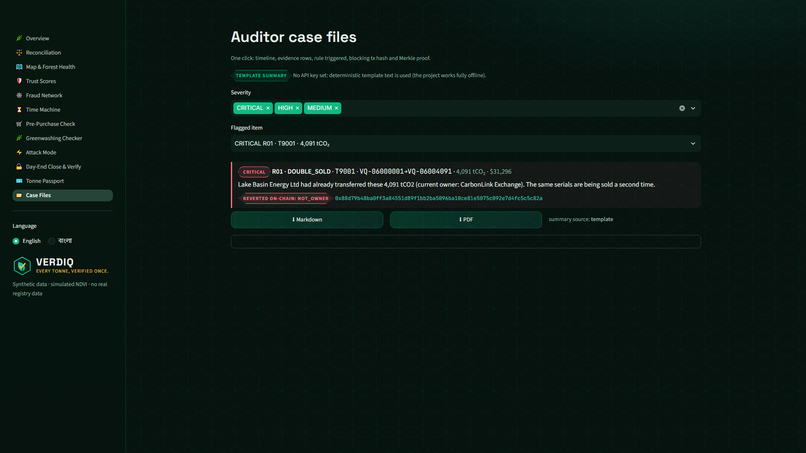Click the MEDIUM tag label
Screen dimensions: 806x453
point(319,108)
